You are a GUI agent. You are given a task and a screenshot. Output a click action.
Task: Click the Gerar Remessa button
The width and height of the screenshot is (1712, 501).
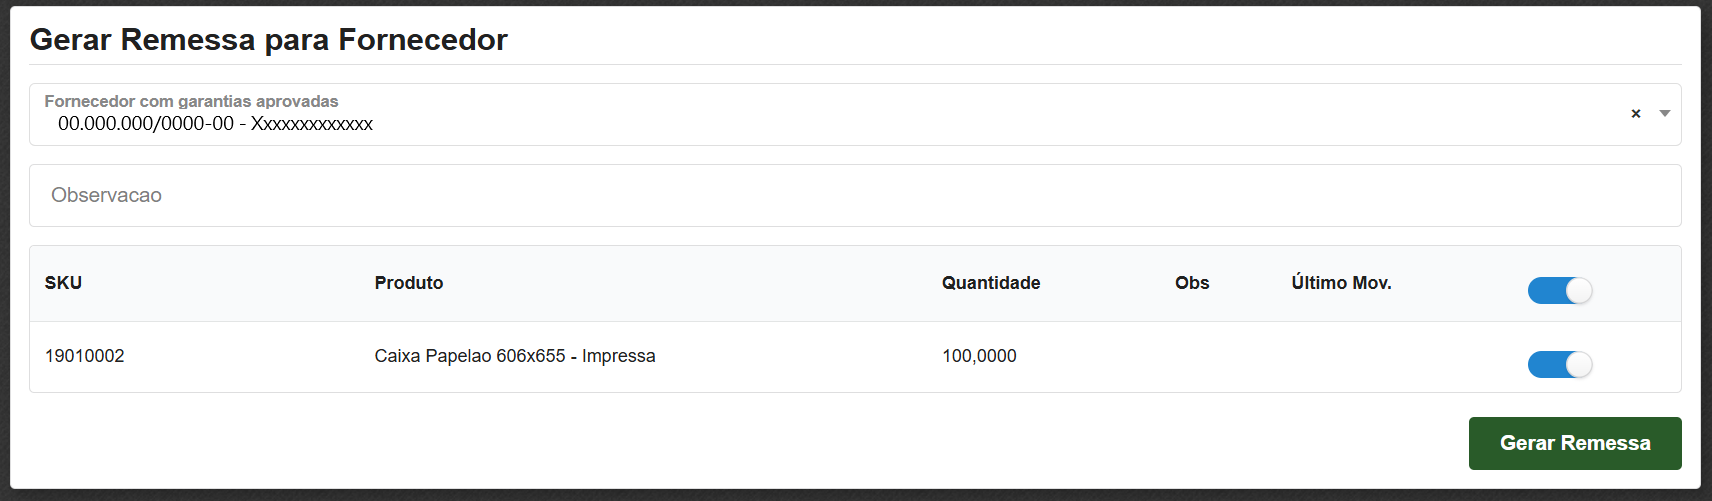tap(1574, 443)
